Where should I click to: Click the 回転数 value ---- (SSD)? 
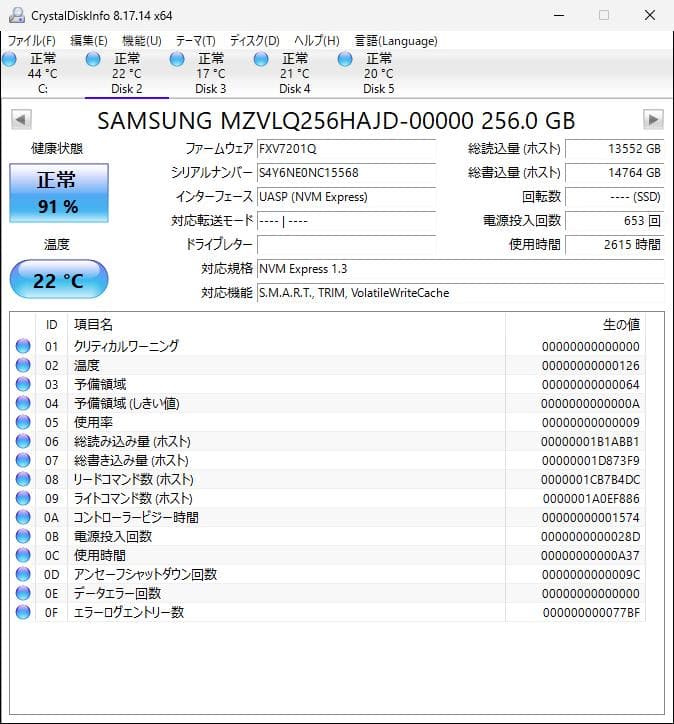click(614, 197)
